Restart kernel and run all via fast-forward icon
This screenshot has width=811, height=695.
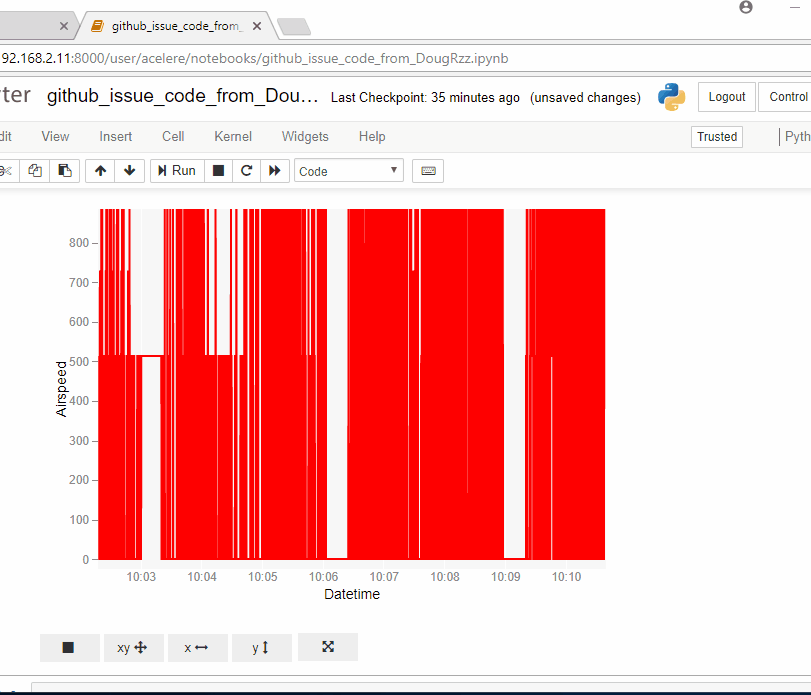274,170
